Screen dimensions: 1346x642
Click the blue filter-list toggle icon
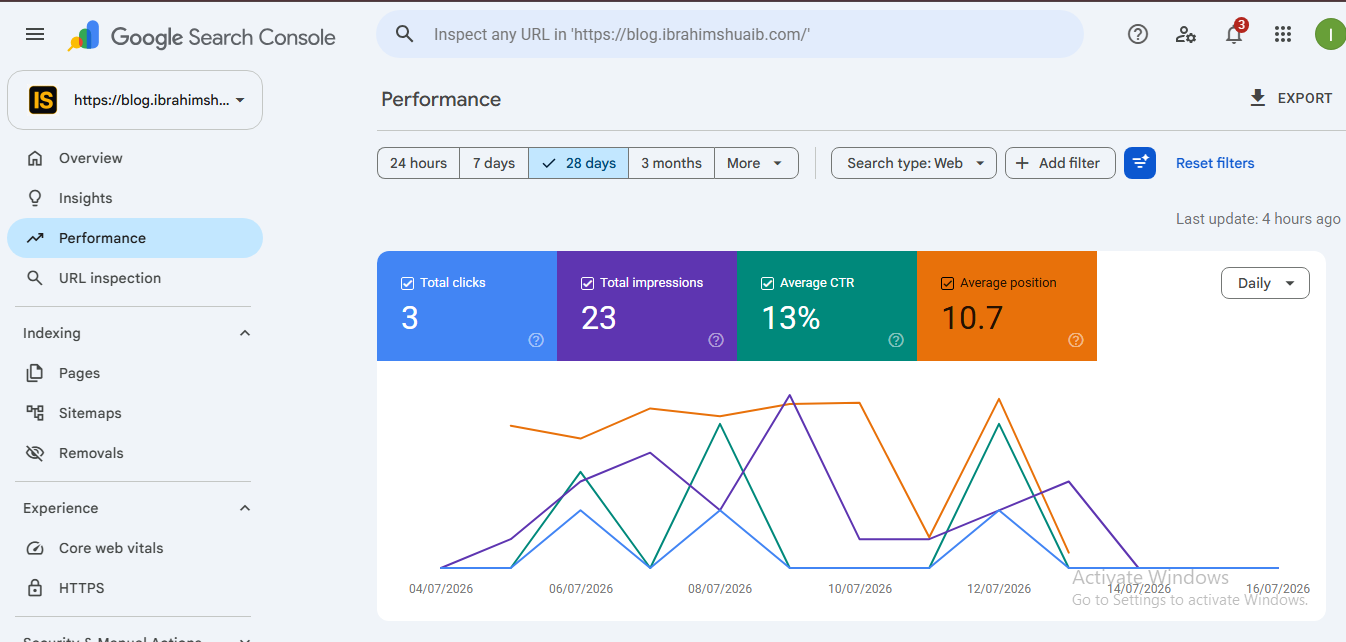tap(1140, 163)
